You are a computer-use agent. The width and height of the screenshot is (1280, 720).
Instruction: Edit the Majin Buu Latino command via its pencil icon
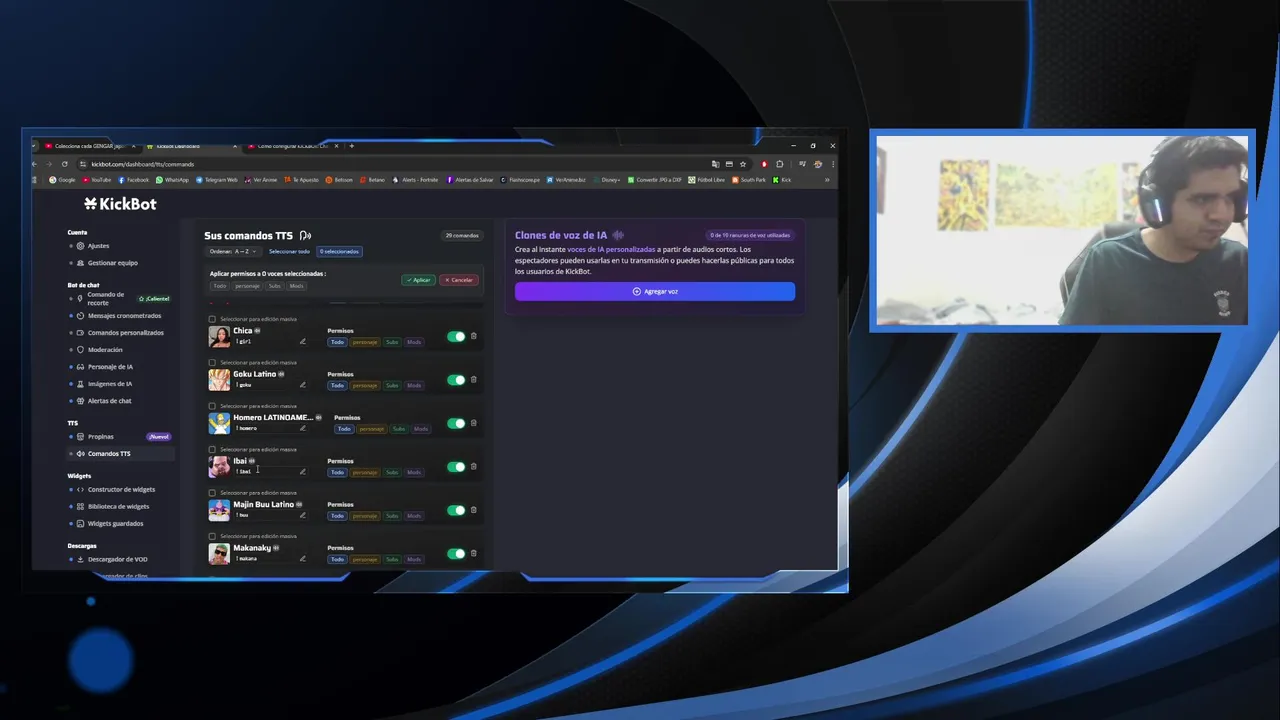303,515
